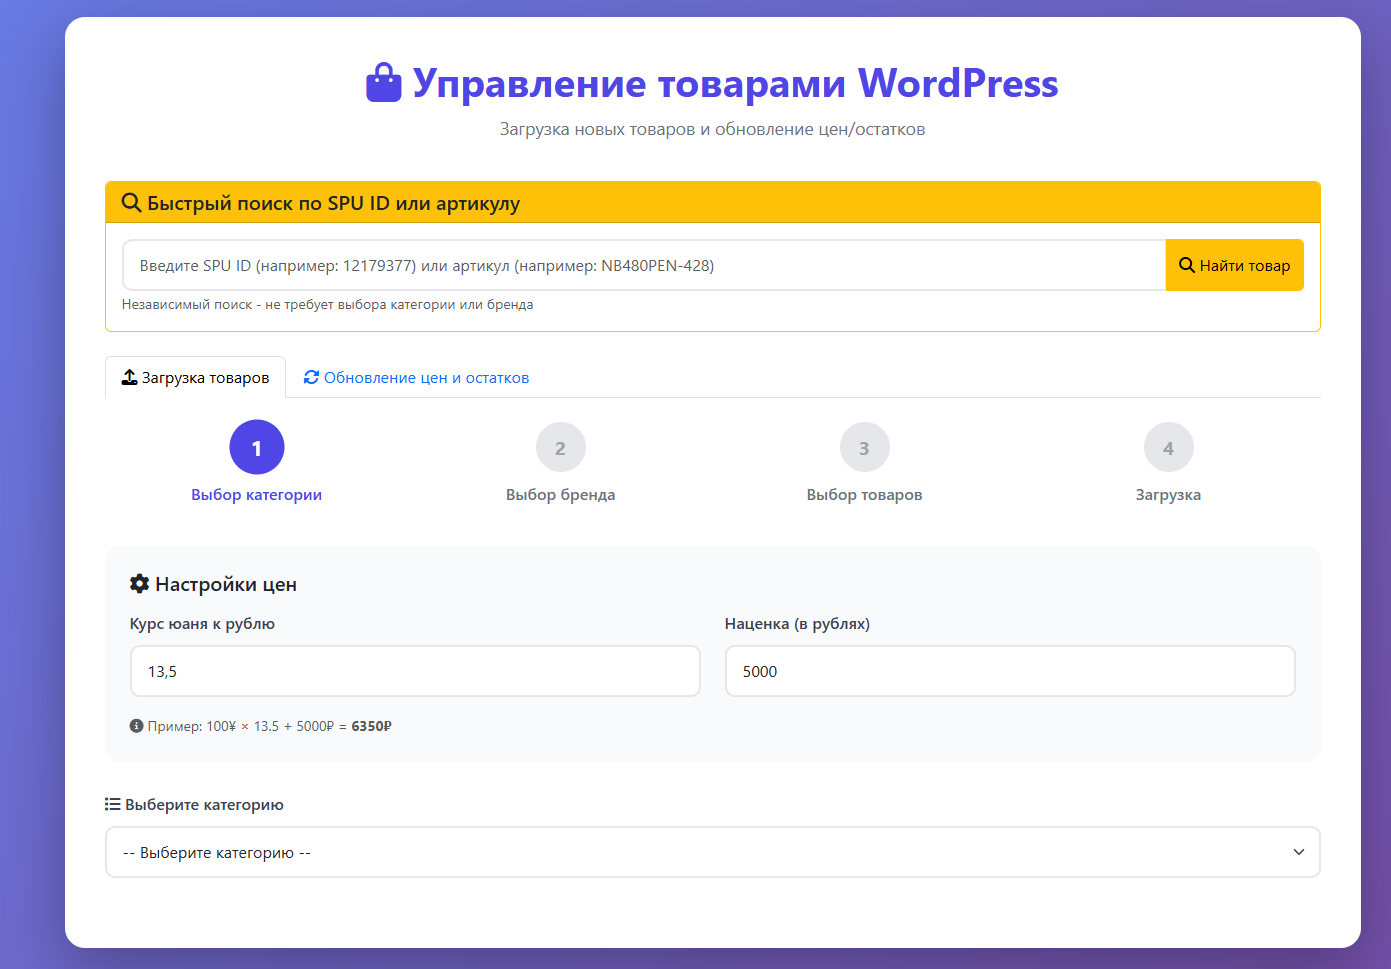Viewport: 1391px width, 969px height.
Task: Select step 1 Выбор категории circle
Action: [x=257, y=447]
